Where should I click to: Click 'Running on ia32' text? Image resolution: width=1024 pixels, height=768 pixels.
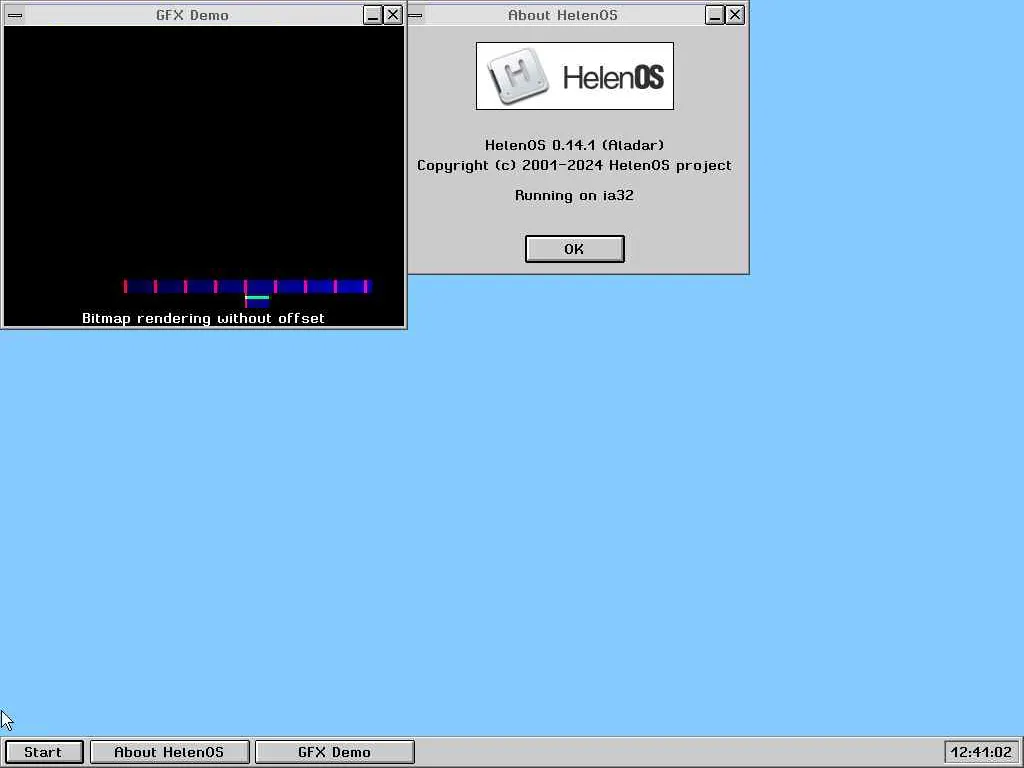[575, 195]
